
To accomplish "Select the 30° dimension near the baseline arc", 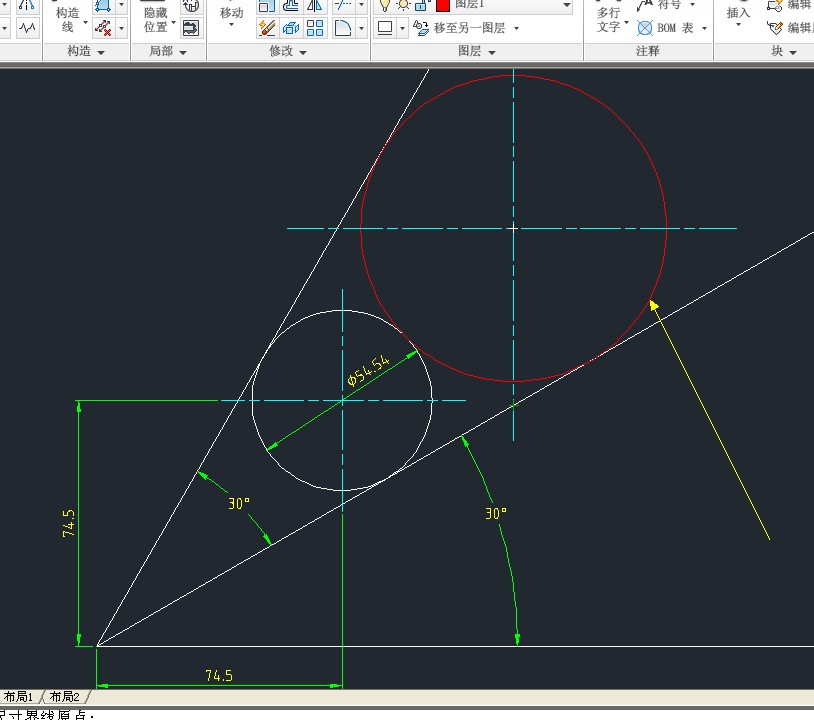I will (496, 513).
